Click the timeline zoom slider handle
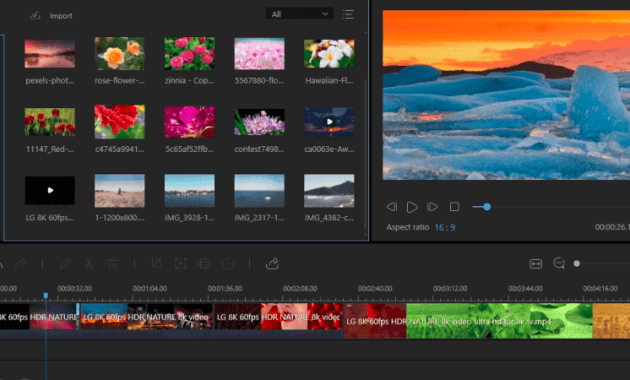The height and width of the screenshot is (380, 630). pyautogui.click(x=577, y=264)
